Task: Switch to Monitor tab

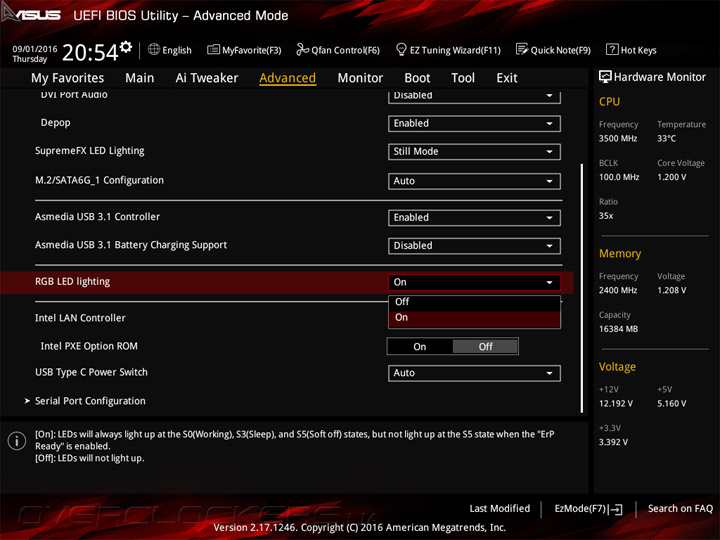Action: point(360,78)
